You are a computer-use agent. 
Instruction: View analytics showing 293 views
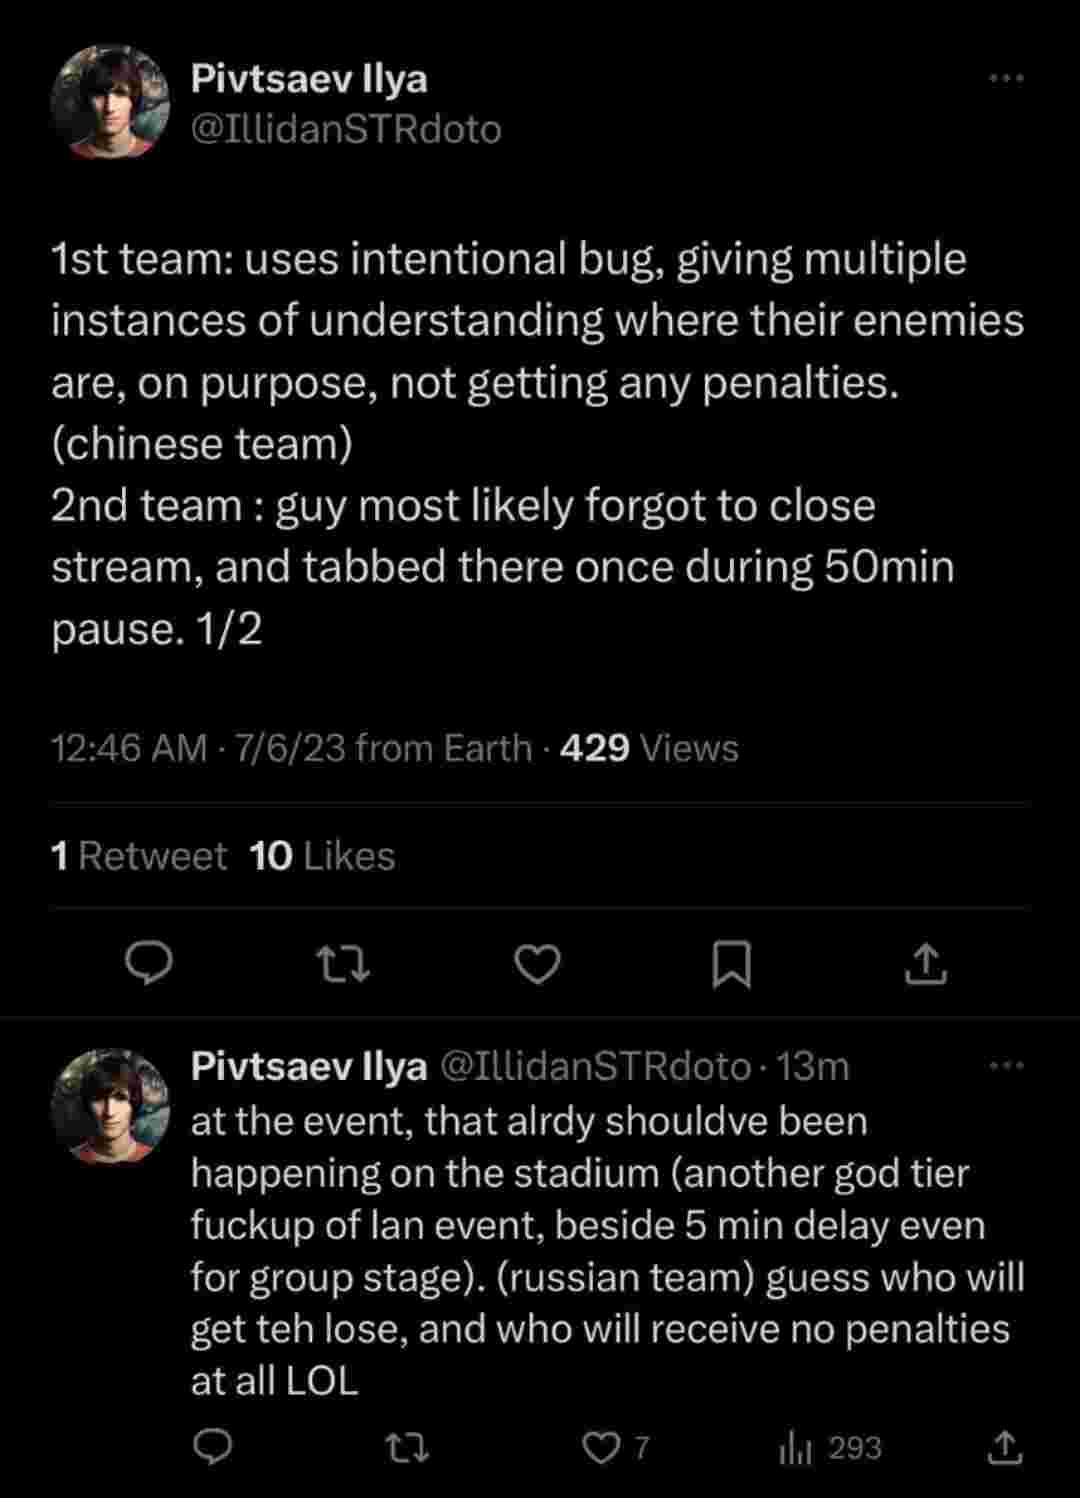(x=830, y=1447)
